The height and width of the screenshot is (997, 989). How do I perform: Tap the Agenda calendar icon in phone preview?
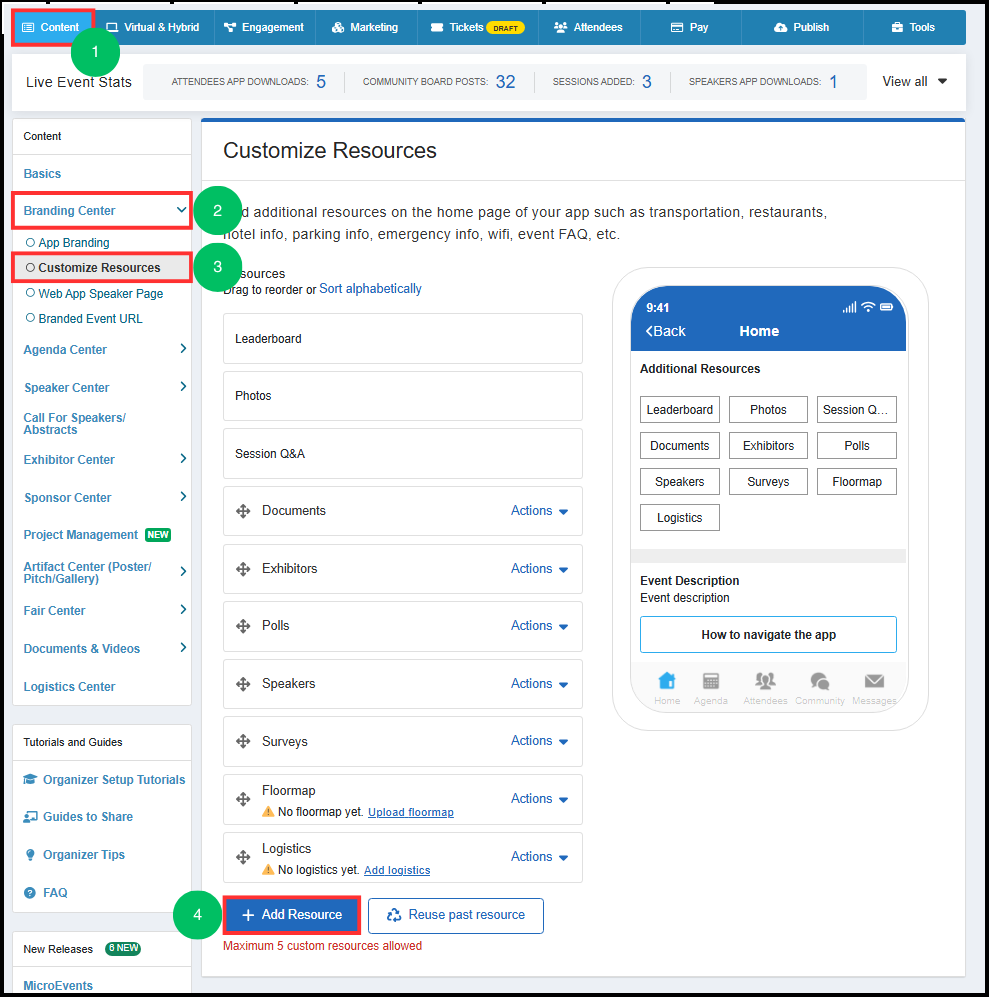click(x=710, y=681)
